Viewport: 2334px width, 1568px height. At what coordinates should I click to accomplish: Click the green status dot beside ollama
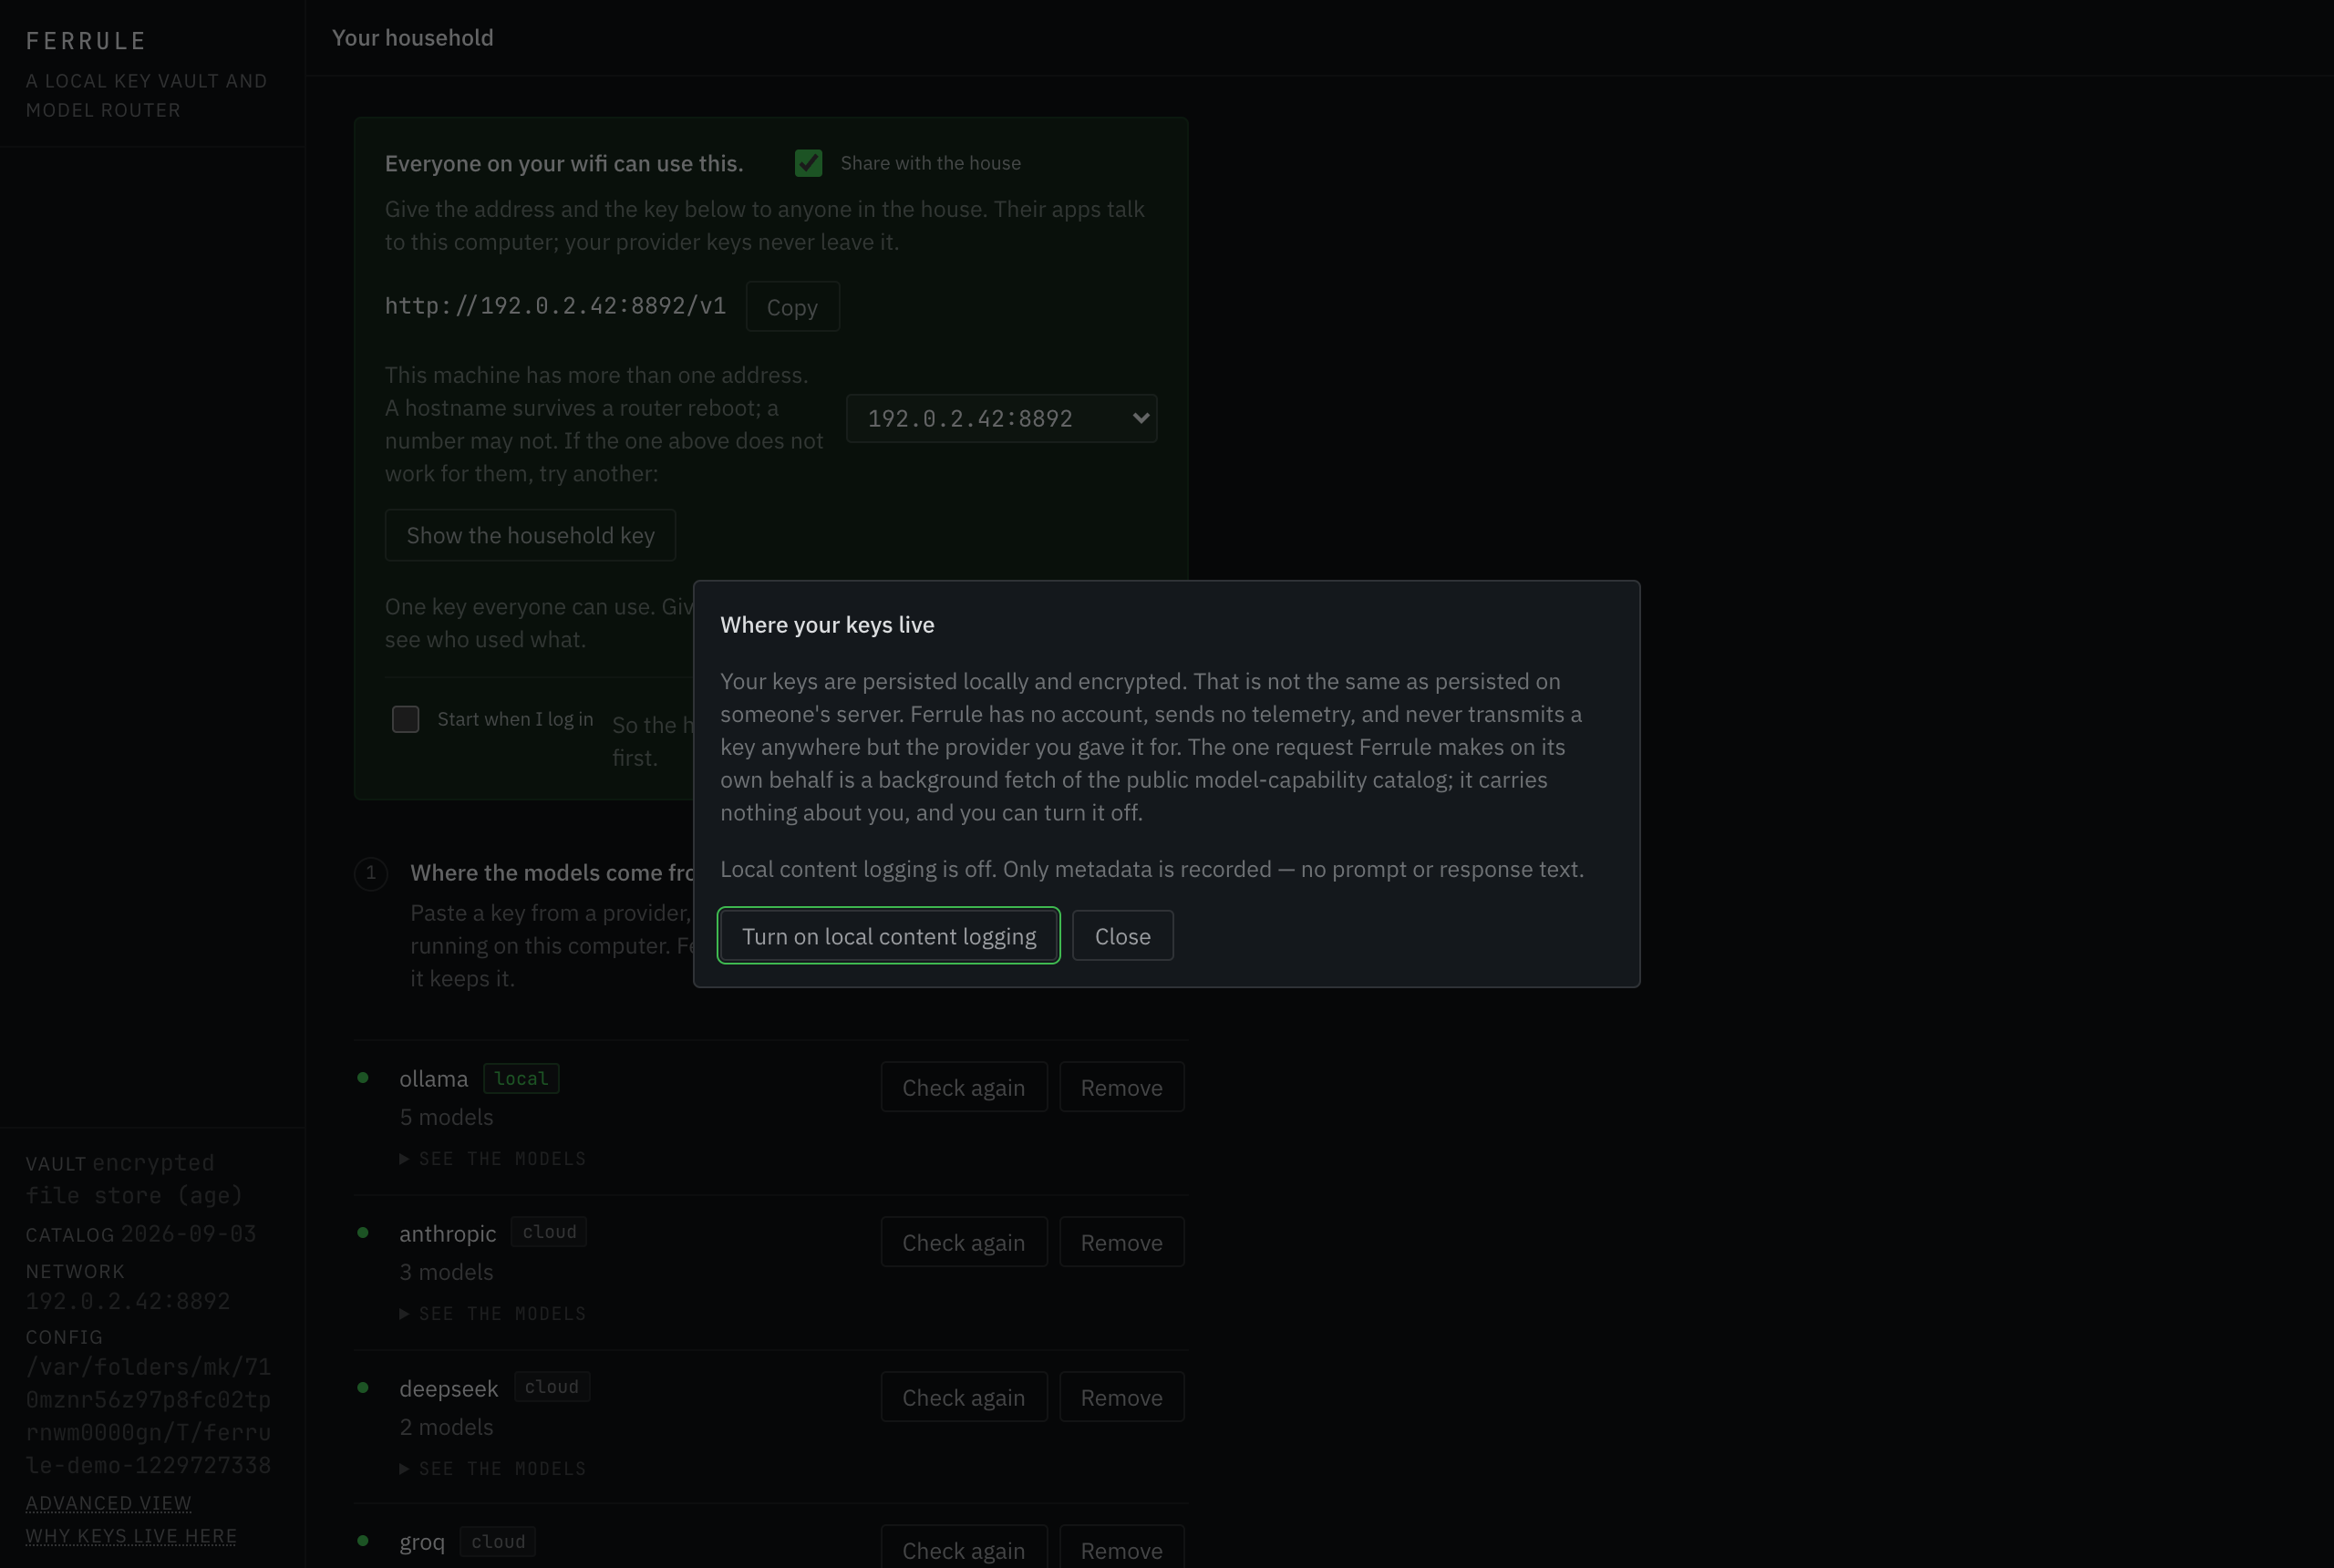[363, 1078]
